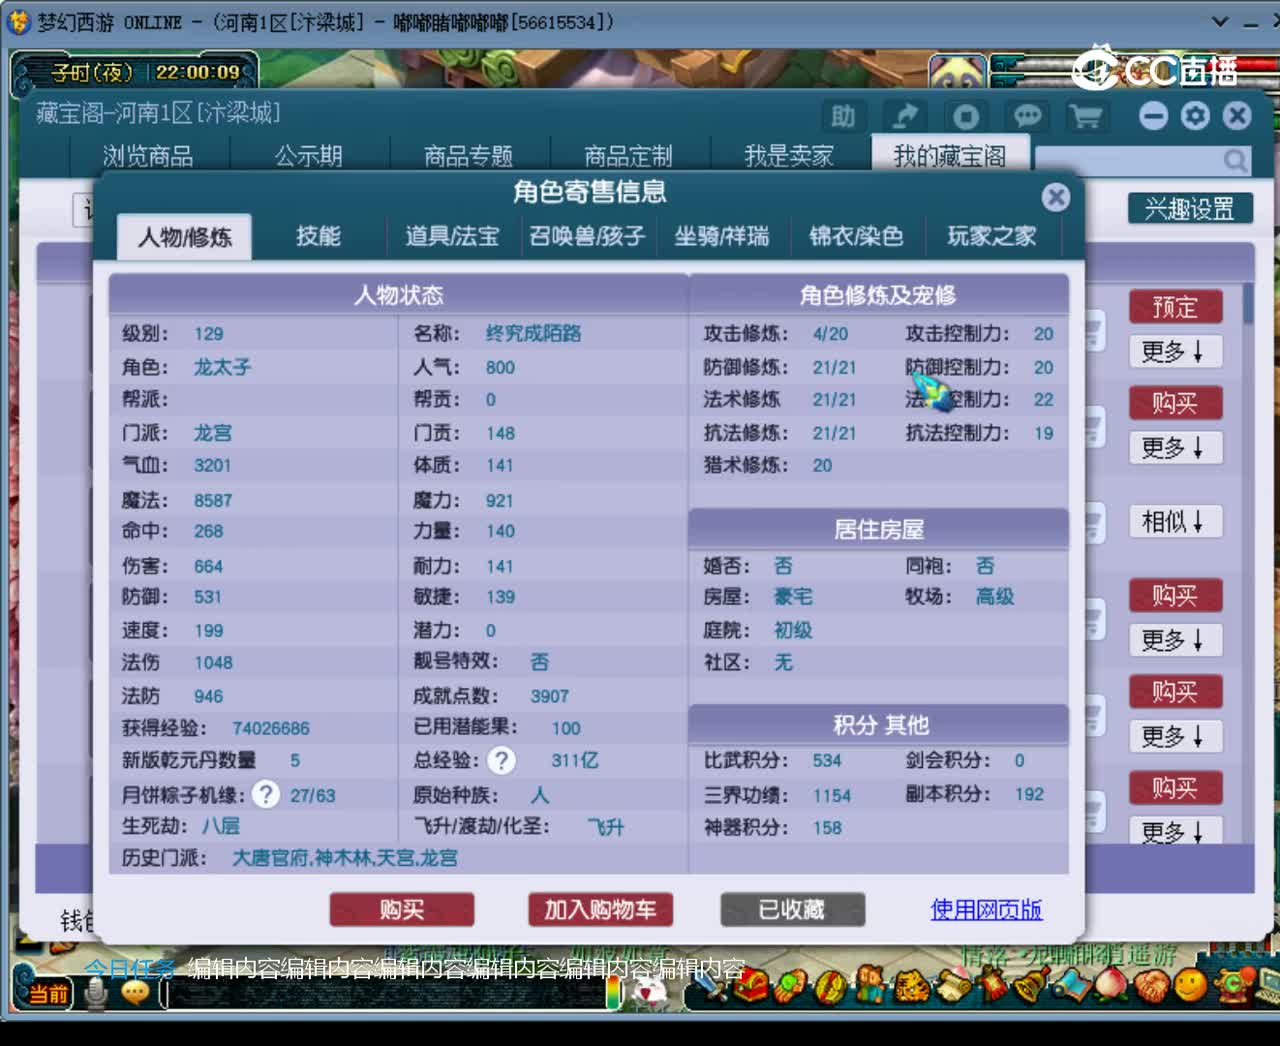Click the 当前 channel button
The image size is (1280, 1046).
(46, 993)
